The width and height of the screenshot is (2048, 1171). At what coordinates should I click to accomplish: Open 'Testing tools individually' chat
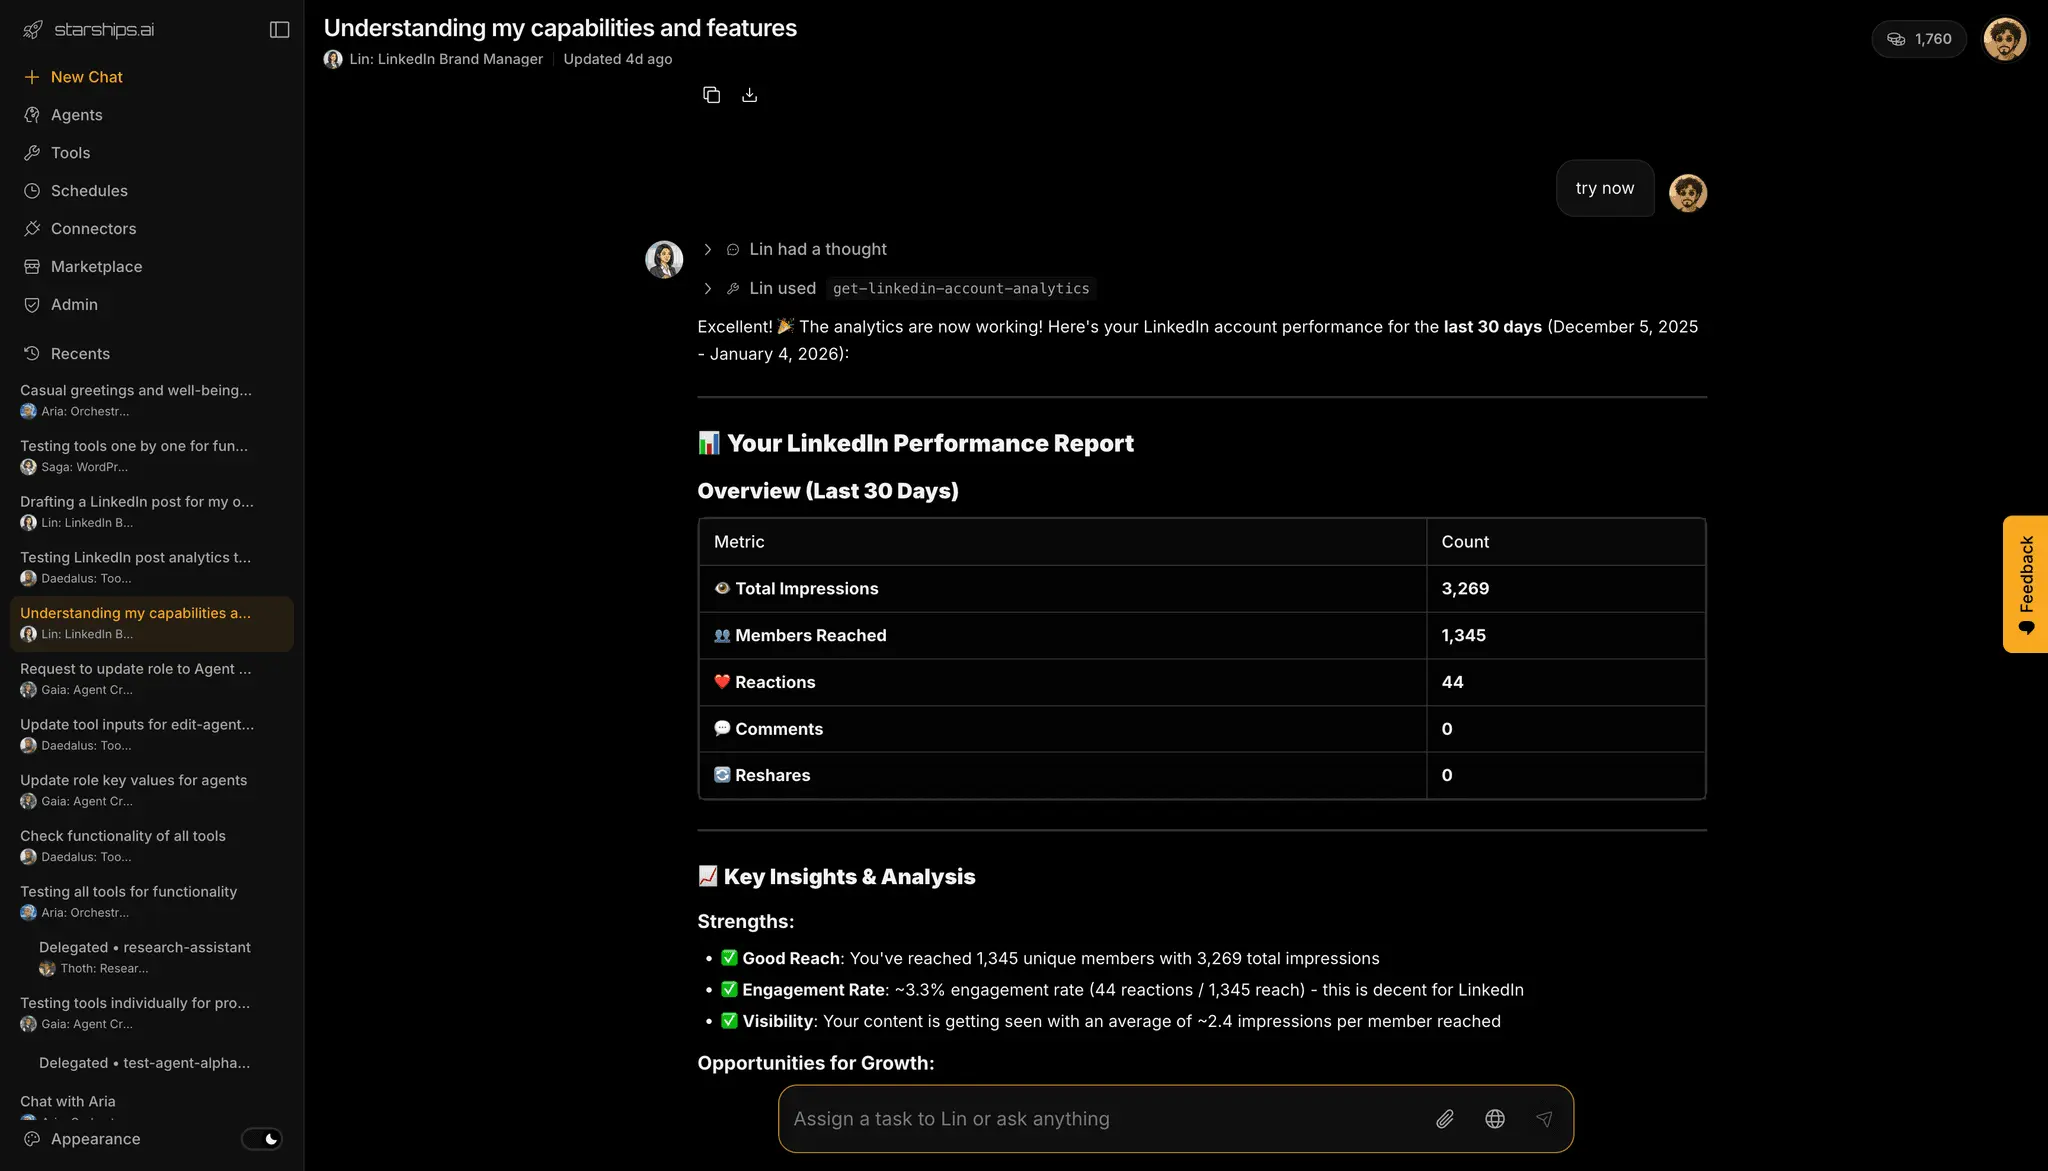[150, 1012]
